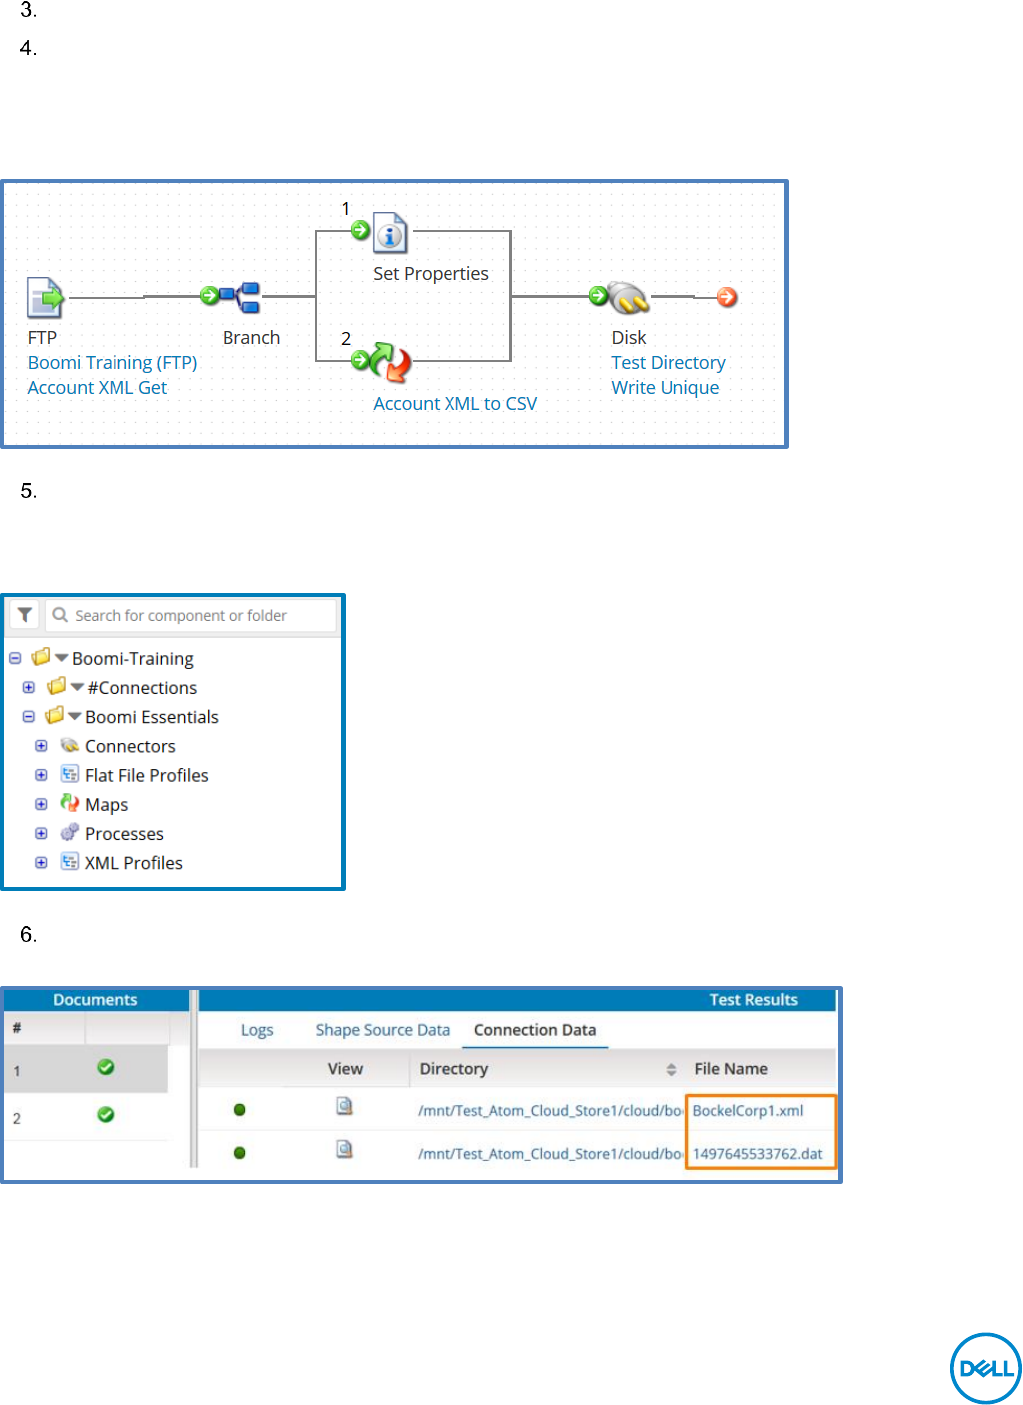Open the Account XML Get operation link
Image resolution: width=1023 pixels, height=1405 pixels.
pos(97,387)
